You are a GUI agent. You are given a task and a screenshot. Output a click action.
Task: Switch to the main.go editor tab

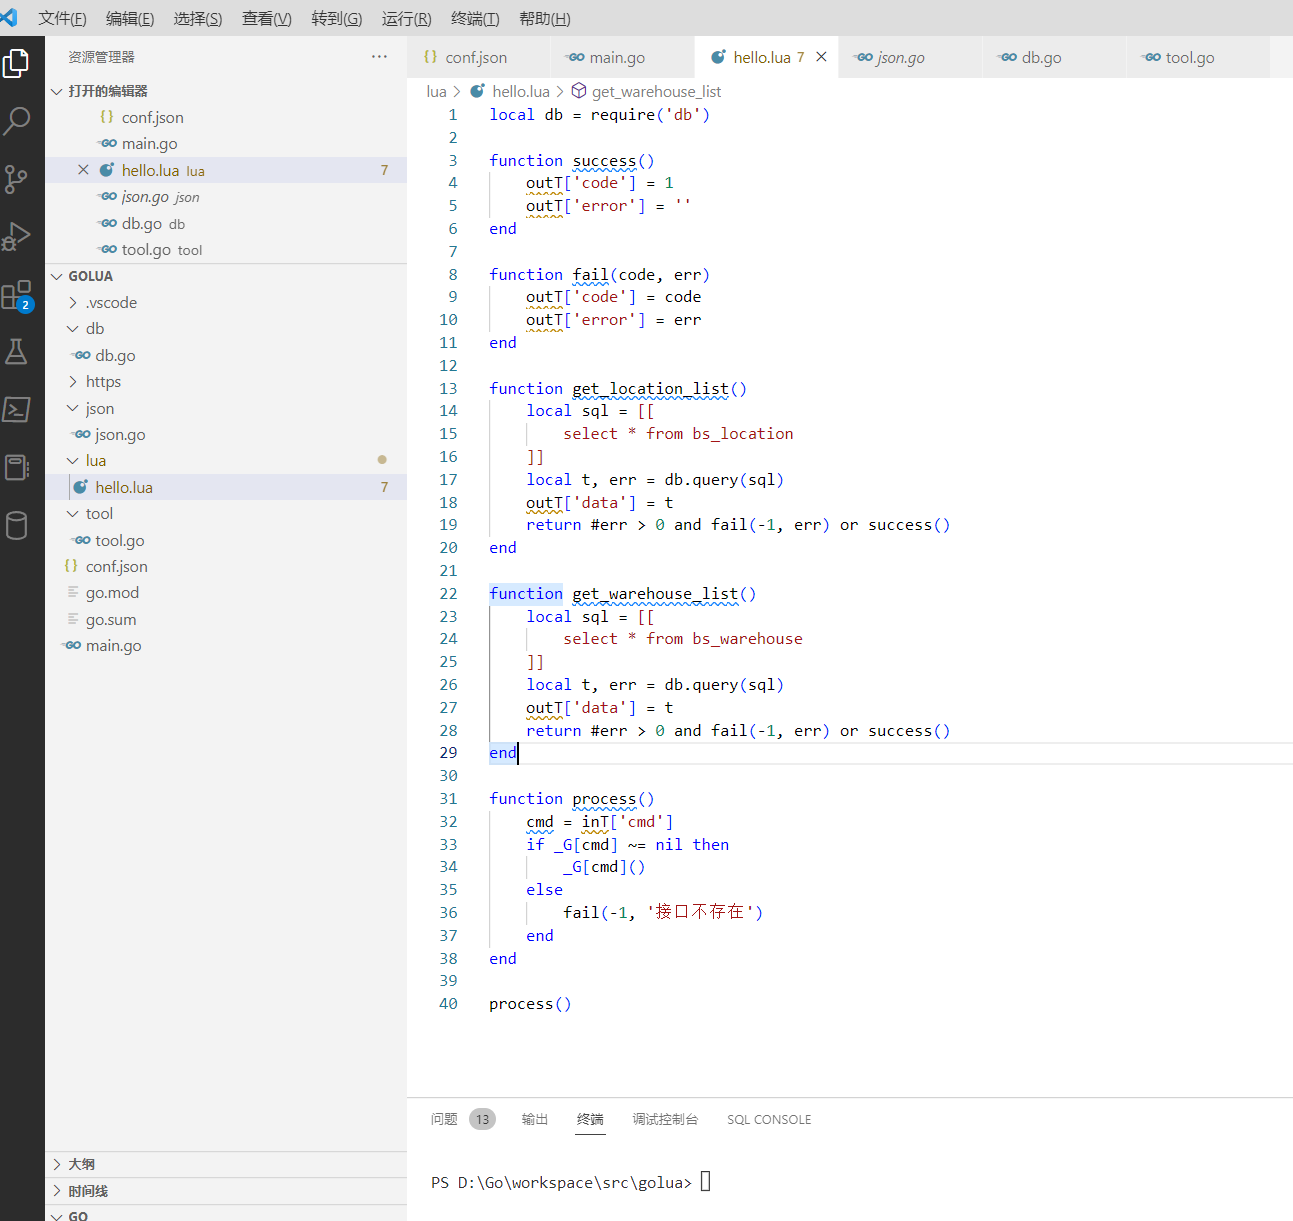(x=622, y=57)
